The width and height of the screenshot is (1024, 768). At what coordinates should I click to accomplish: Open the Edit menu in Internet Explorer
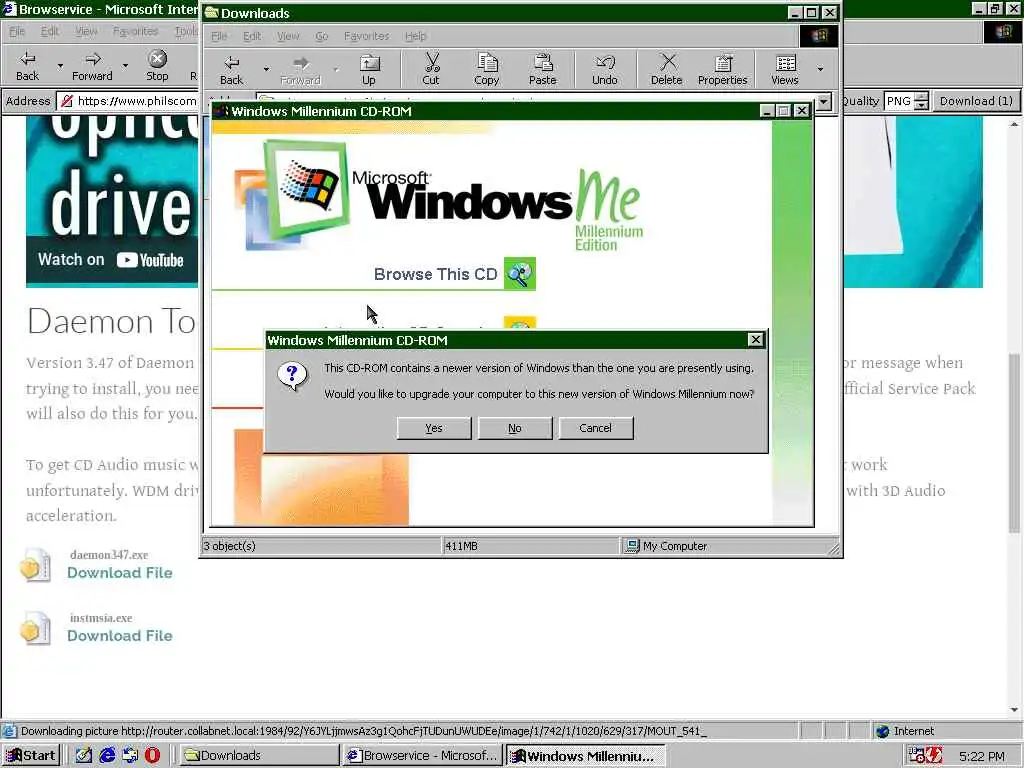pos(50,31)
